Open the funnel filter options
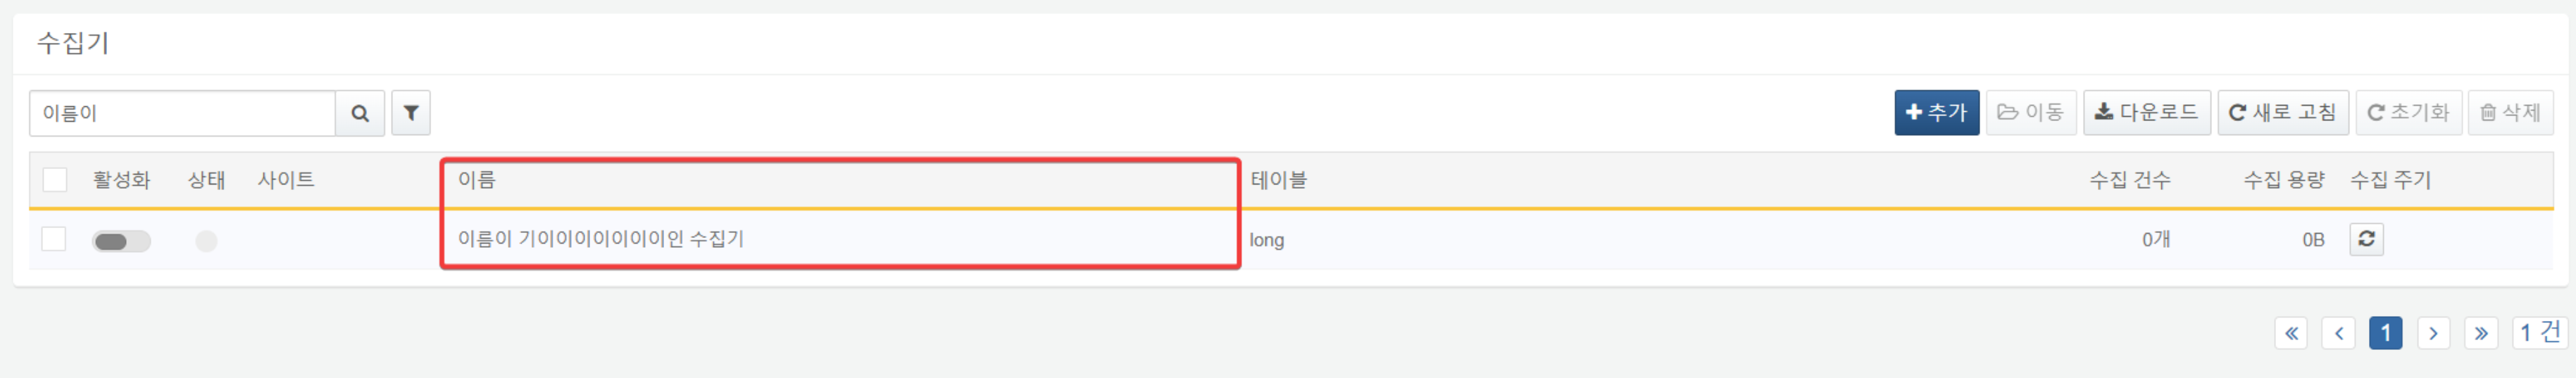 [x=411, y=113]
